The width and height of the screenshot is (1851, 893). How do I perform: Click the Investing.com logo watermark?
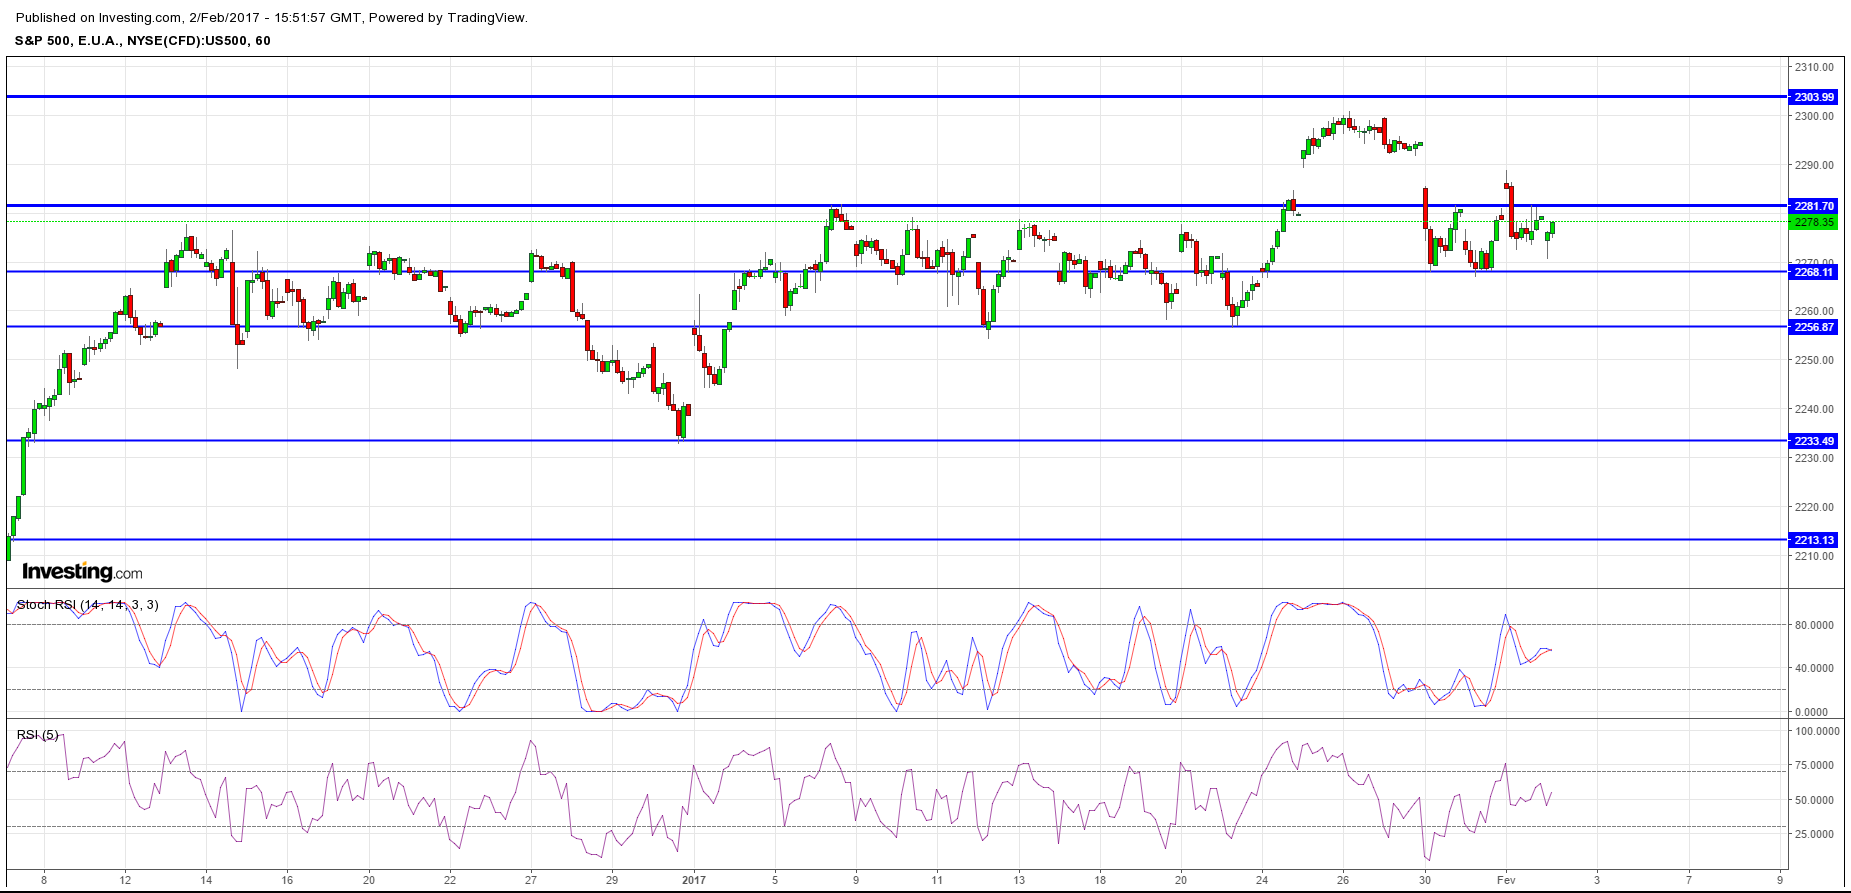(82, 572)
